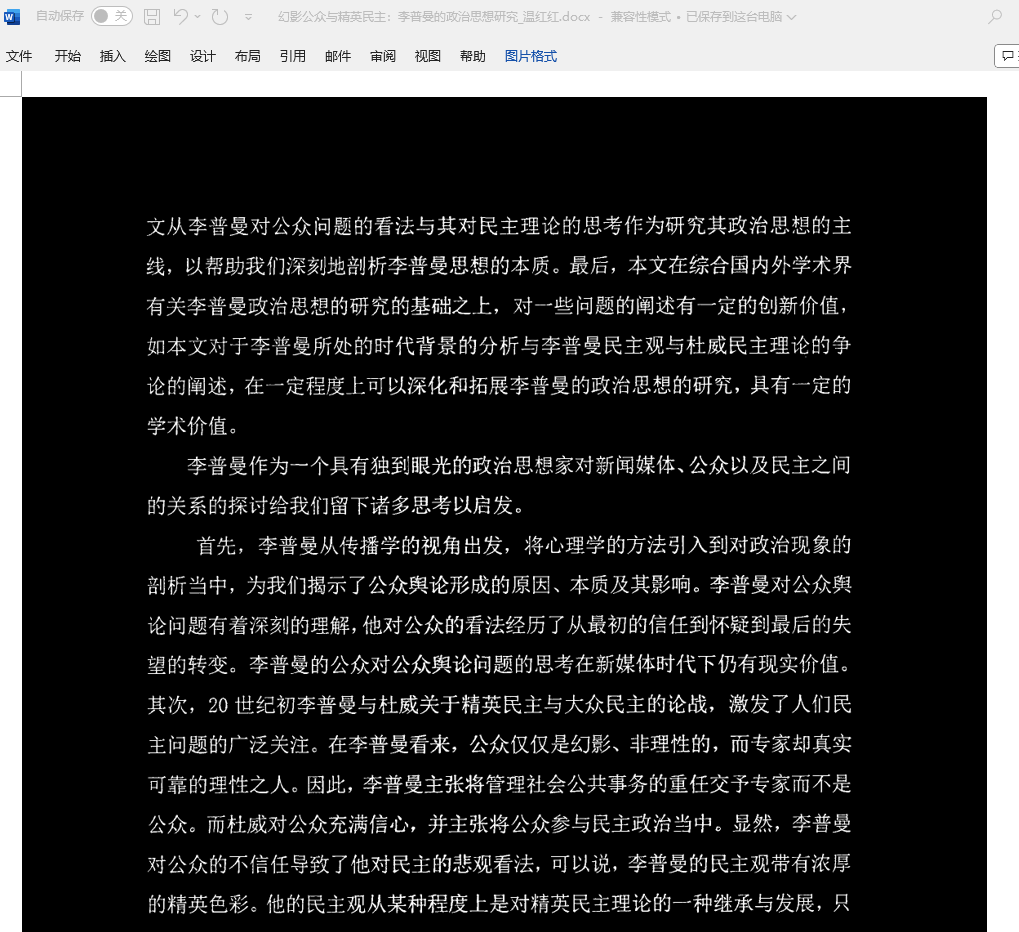Click the line starting with 首先，李普曼从传播学
Screen dimensions: 1019x932
pos(524,545)
